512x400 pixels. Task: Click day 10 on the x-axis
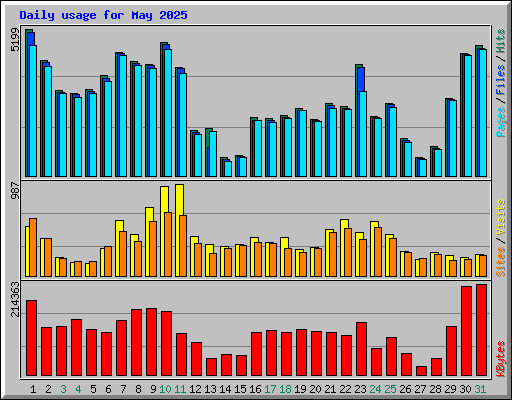tap(165, 389)
